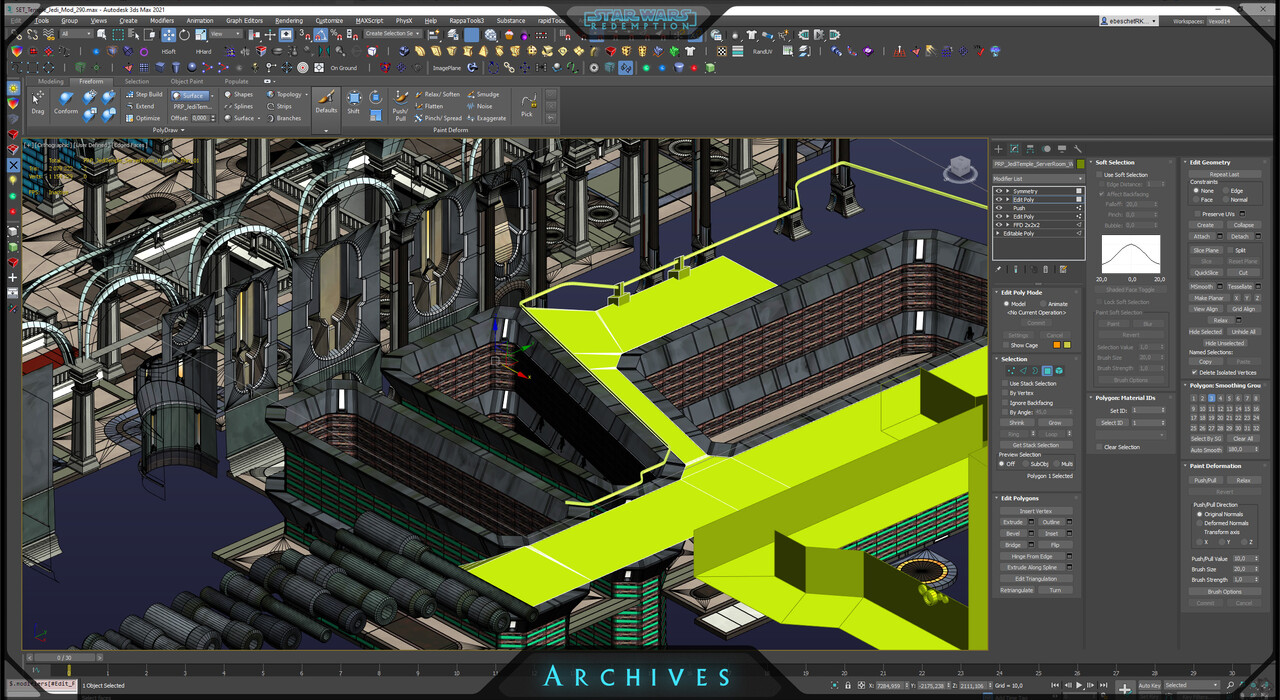
Task: Open the Modify command panel tab
Action: 1014,148
